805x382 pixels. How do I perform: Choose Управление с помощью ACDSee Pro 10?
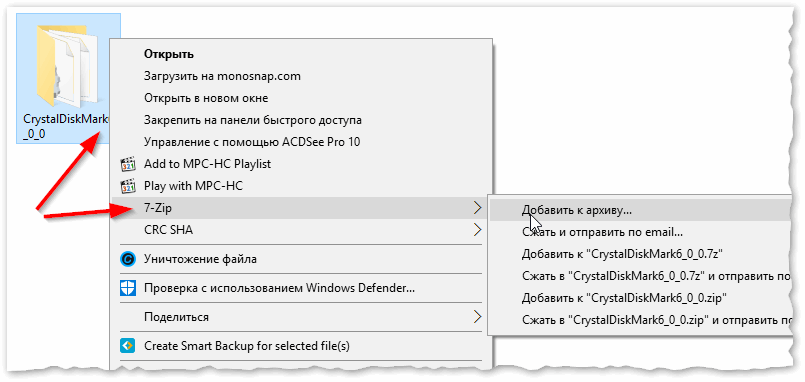click(252, 142)
